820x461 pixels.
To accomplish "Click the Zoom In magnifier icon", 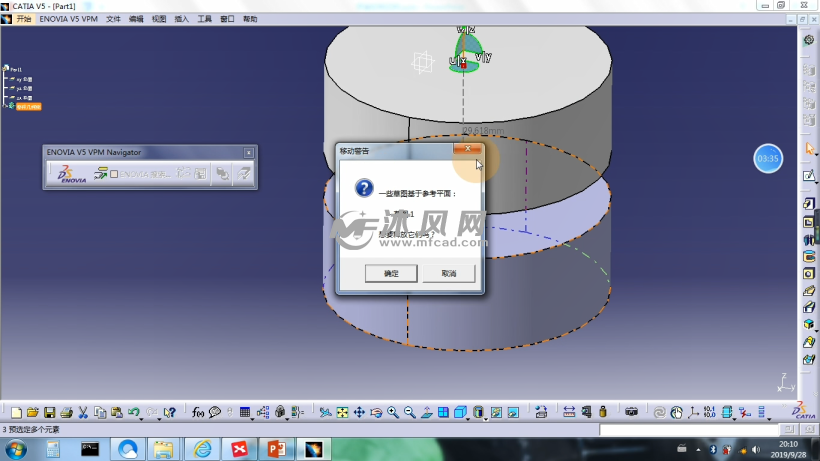I will [x=392, y=412].
